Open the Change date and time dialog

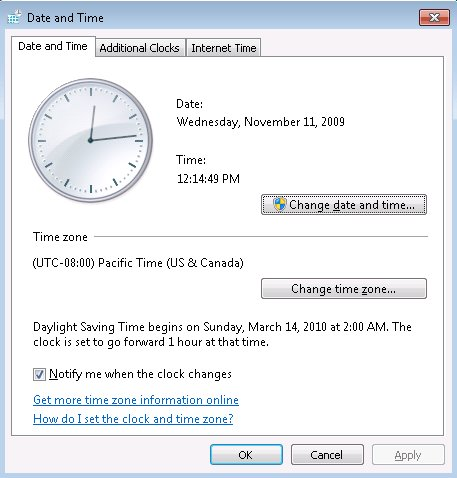coord(344,205)
